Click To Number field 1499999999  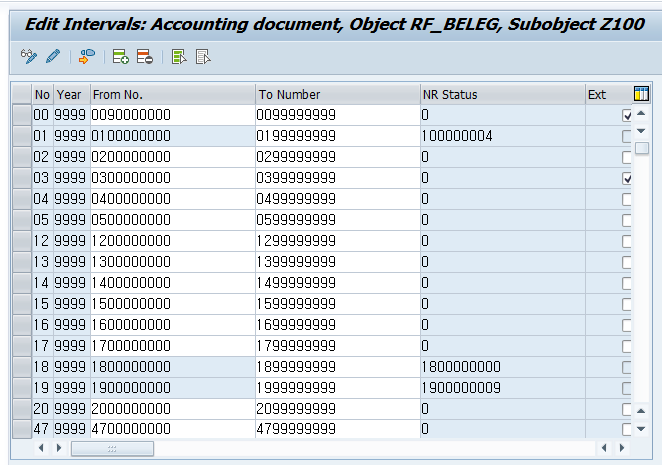(x=338, y=283)
